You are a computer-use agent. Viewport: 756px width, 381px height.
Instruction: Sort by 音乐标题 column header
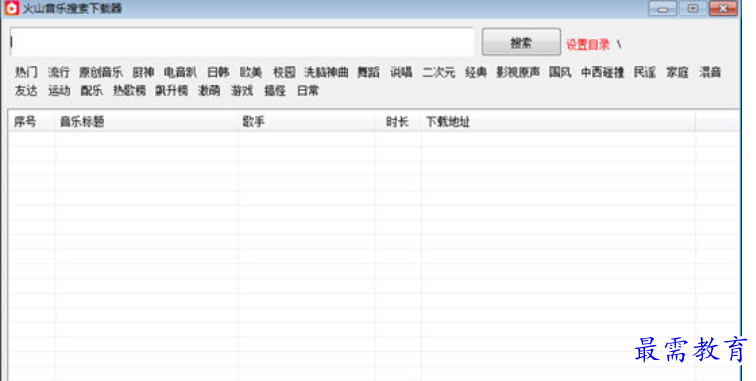point(147,122)
